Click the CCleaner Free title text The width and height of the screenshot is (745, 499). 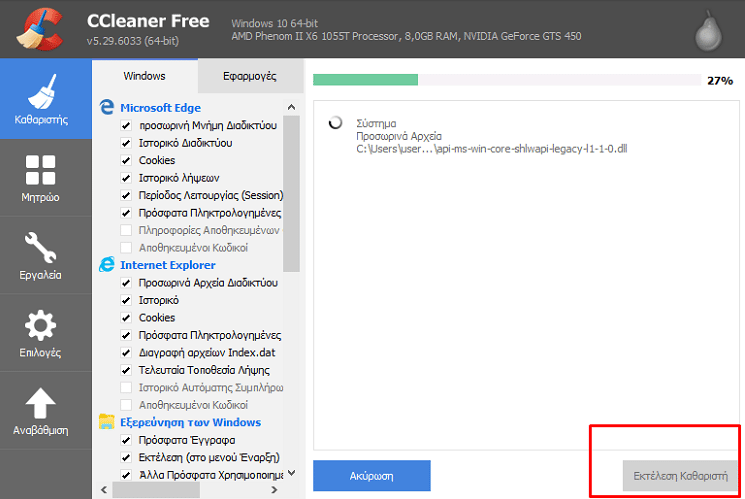coord(148,21)
